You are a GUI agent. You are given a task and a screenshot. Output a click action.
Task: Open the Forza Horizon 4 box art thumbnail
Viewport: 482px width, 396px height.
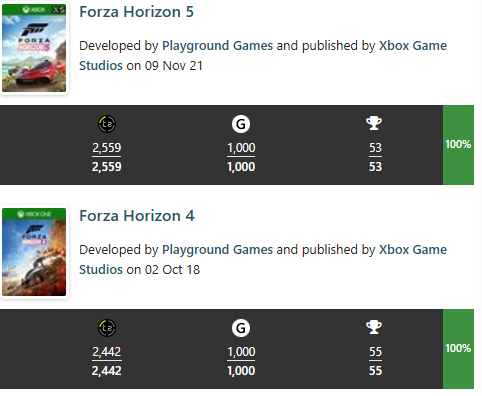[34, 252]
